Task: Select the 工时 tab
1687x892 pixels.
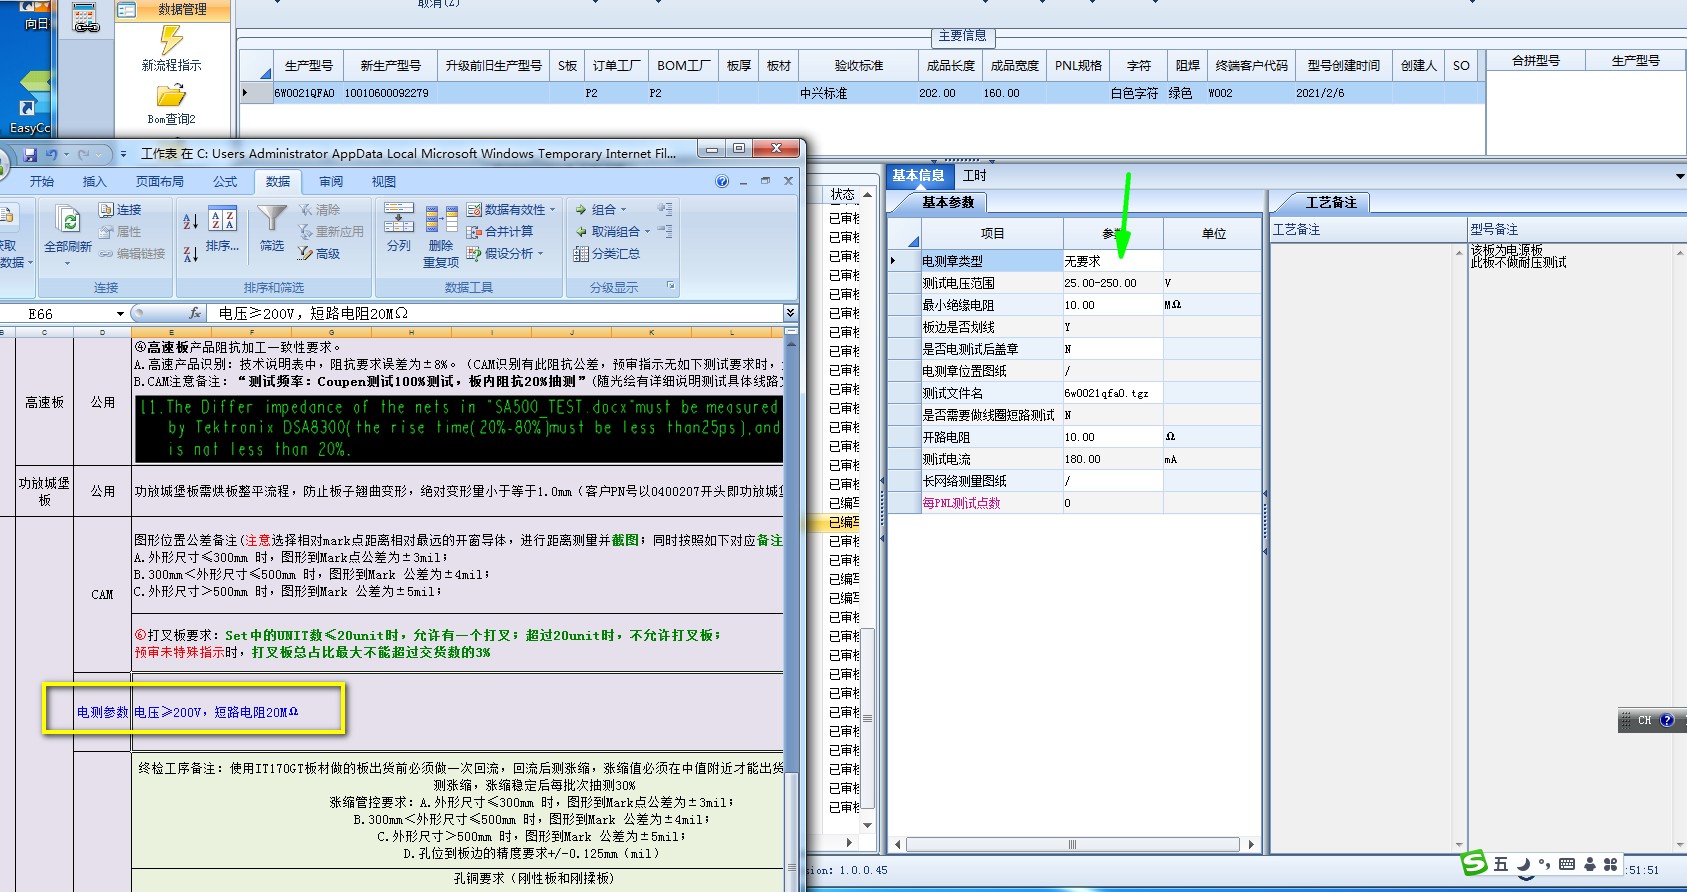Action: (x=974, y=175)
